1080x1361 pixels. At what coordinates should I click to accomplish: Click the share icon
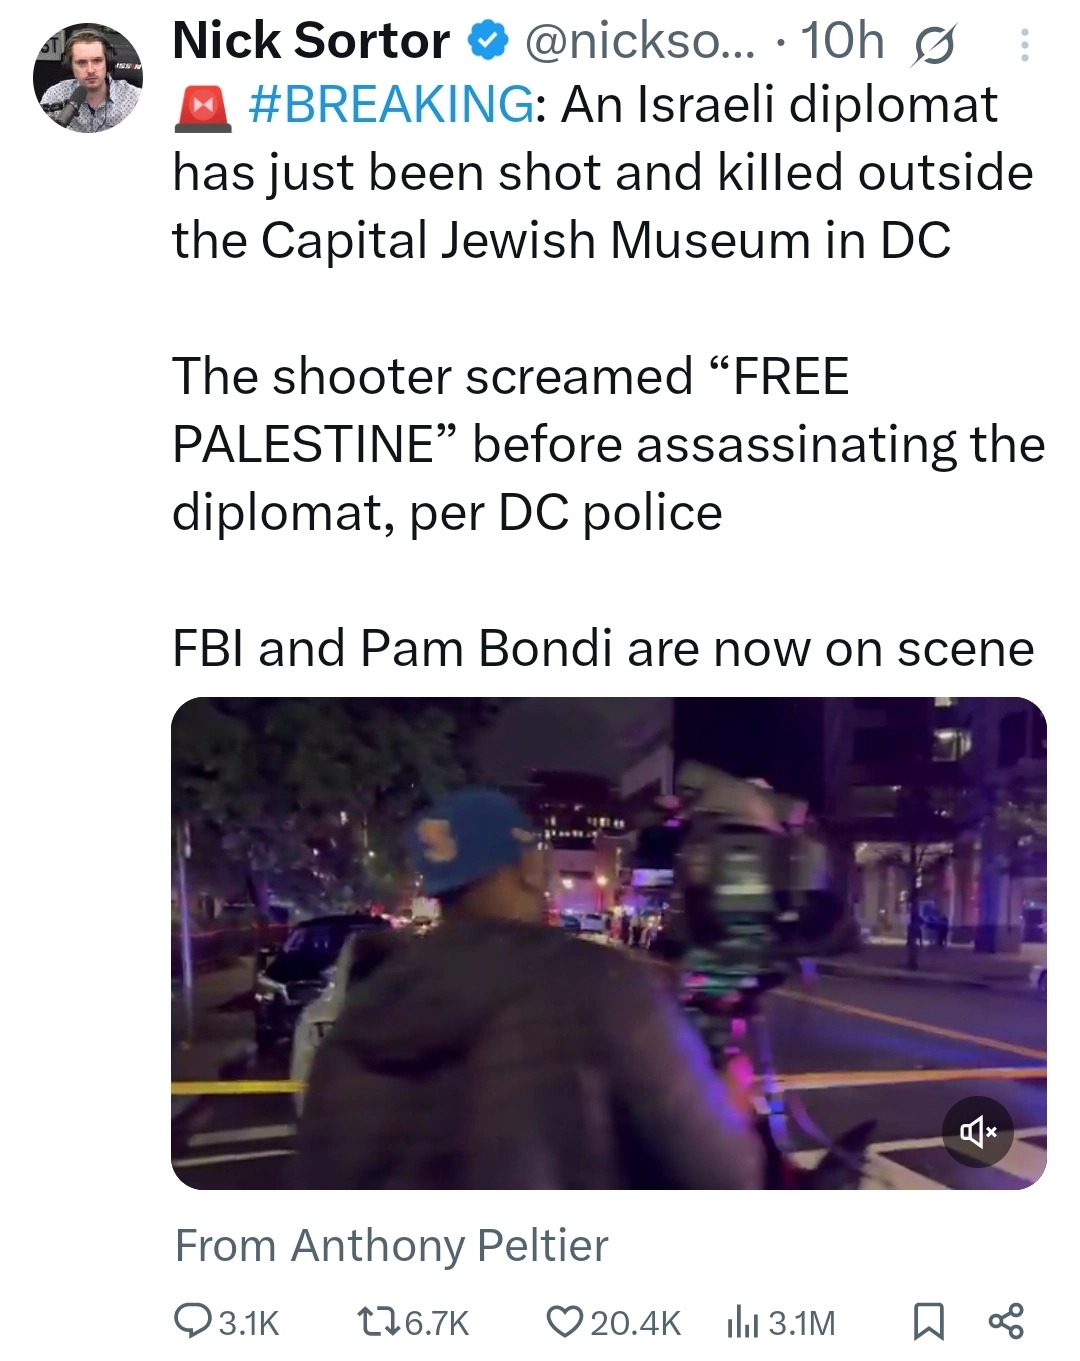pos(1006,1321)
